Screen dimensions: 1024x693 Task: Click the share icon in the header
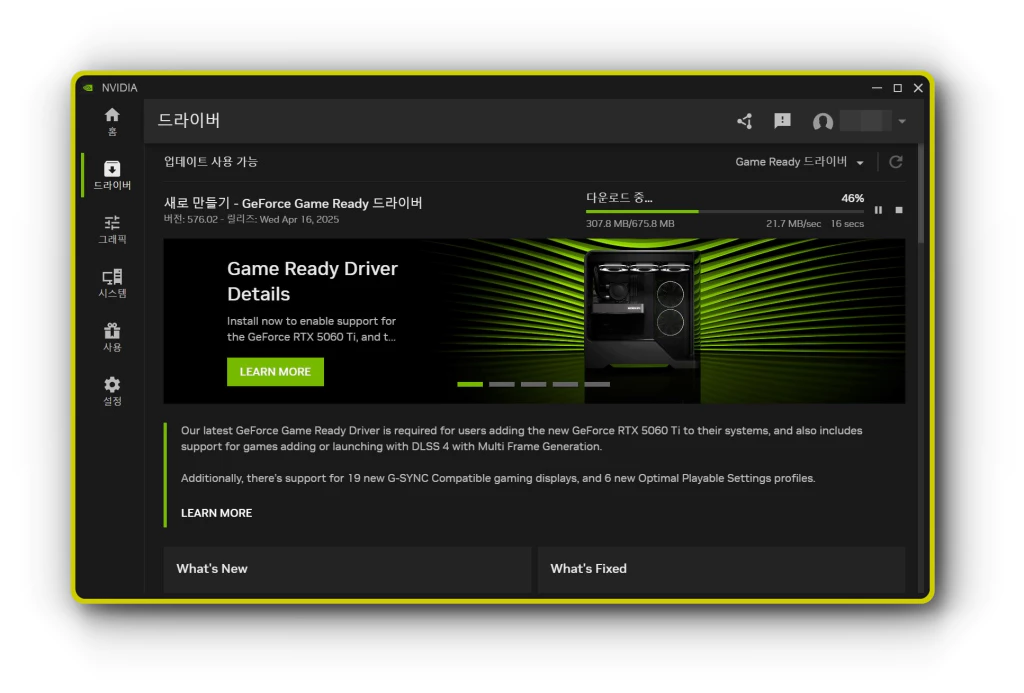[x=745, y=121]
